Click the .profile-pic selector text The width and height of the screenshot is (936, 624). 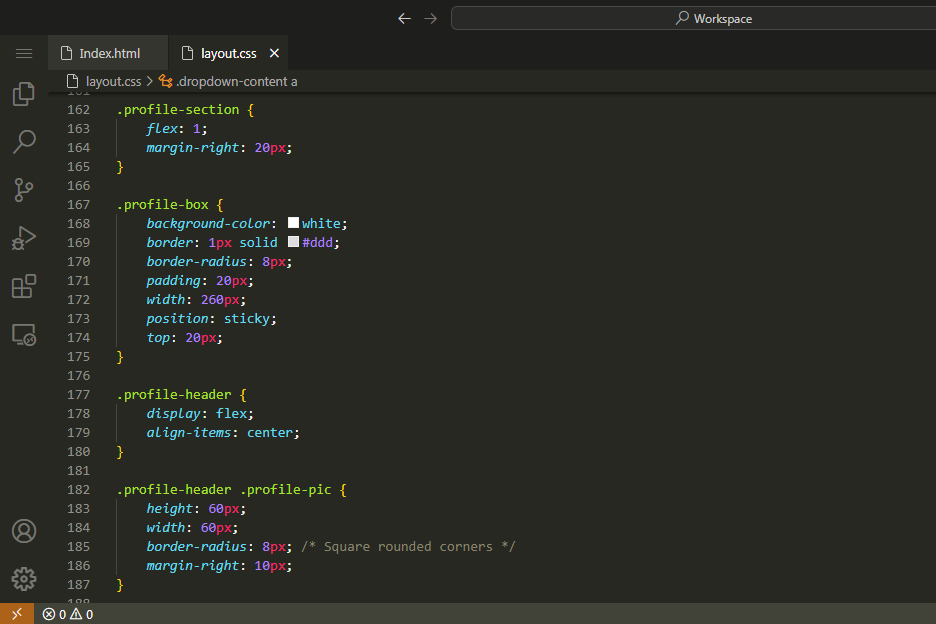285,490
